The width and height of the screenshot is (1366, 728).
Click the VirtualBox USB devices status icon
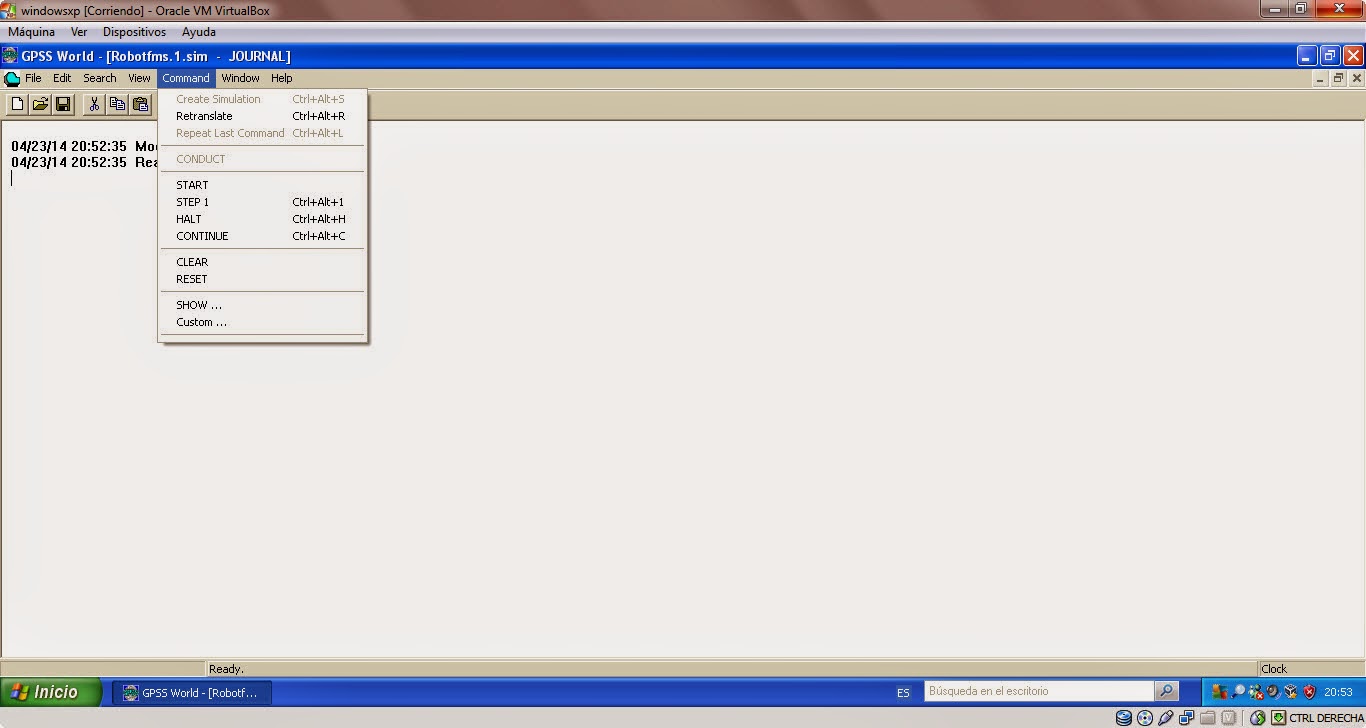[1165, 717]
